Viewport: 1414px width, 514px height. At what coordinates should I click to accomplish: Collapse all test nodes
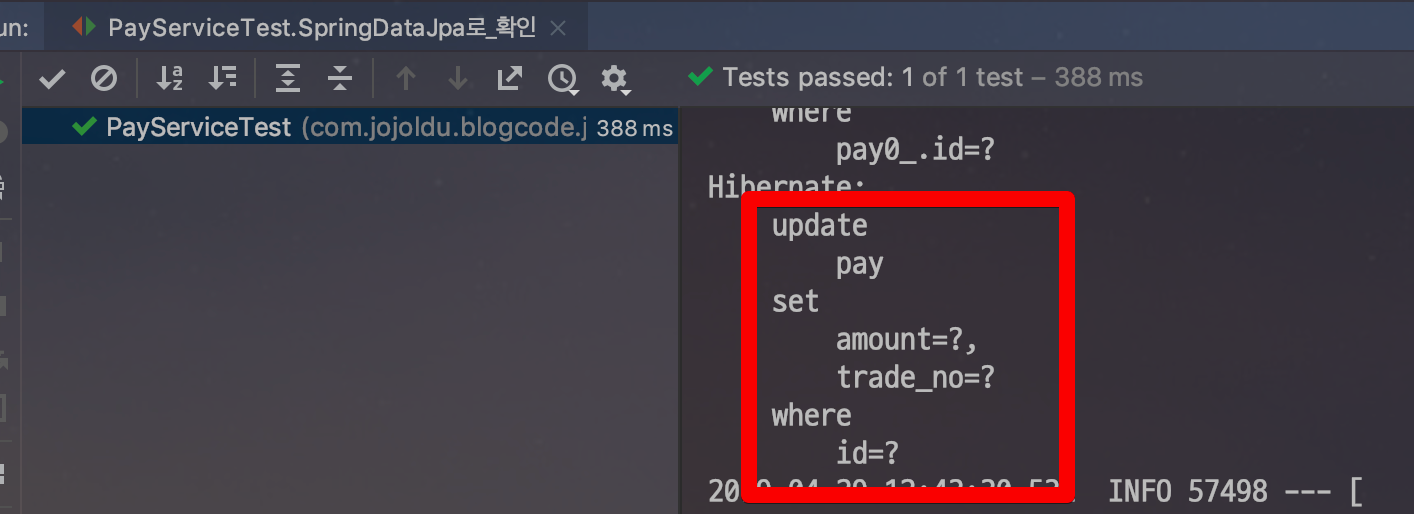(340, 78)
